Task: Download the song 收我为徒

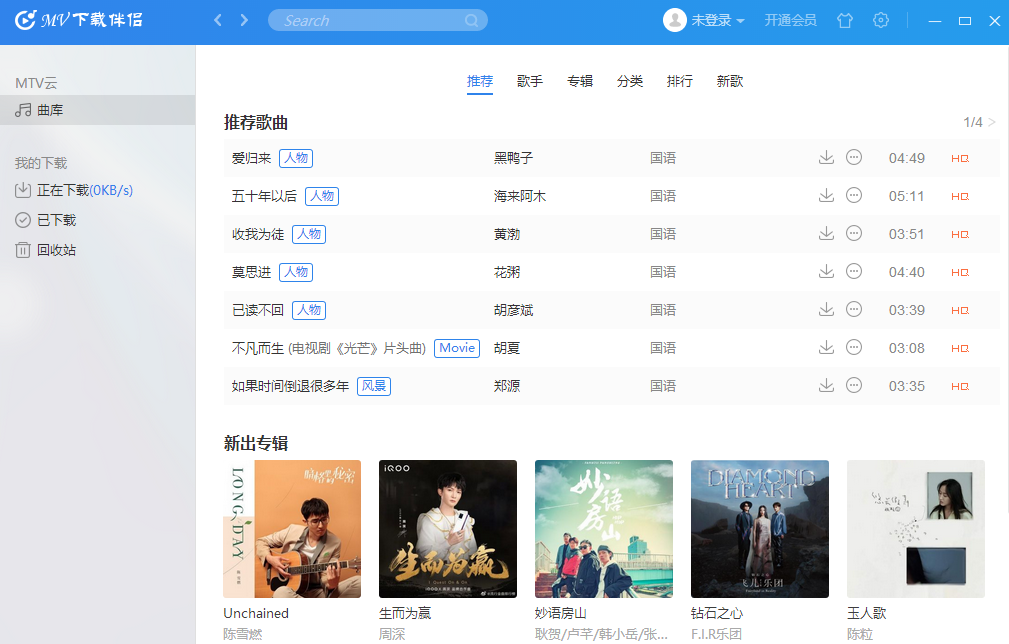Action: click(826, 234)
